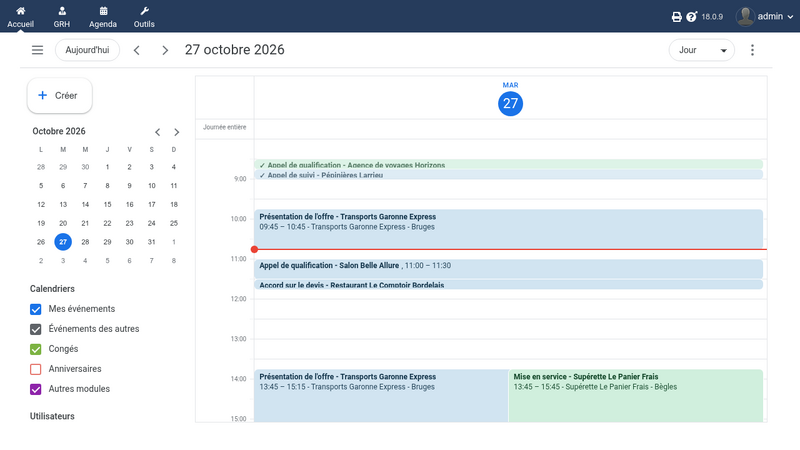Select 10 October in mini calendar
Screen dimensions: 800x450
click(152, 186)
